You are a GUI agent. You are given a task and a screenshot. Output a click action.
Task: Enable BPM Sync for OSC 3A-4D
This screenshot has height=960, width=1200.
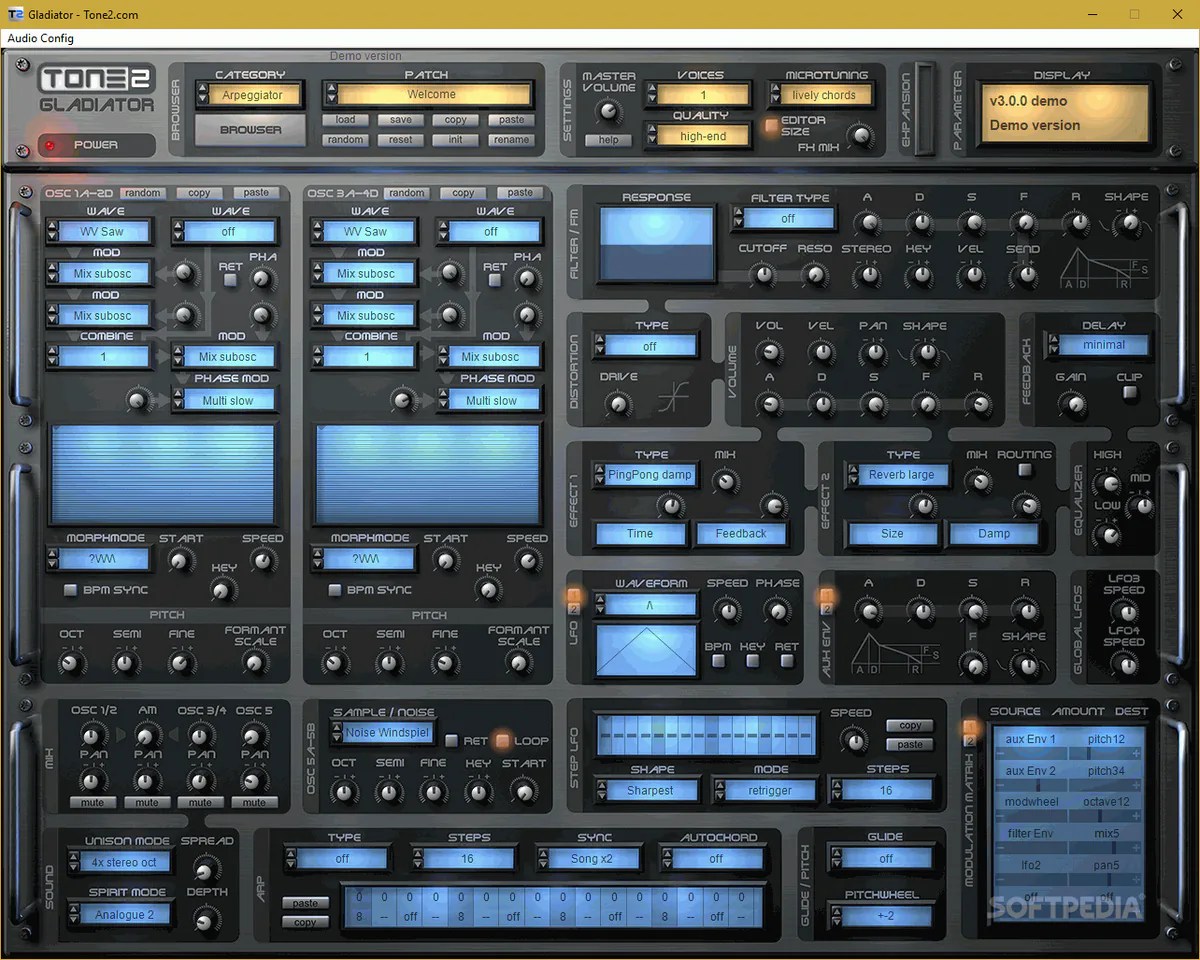tap(334, 590)
